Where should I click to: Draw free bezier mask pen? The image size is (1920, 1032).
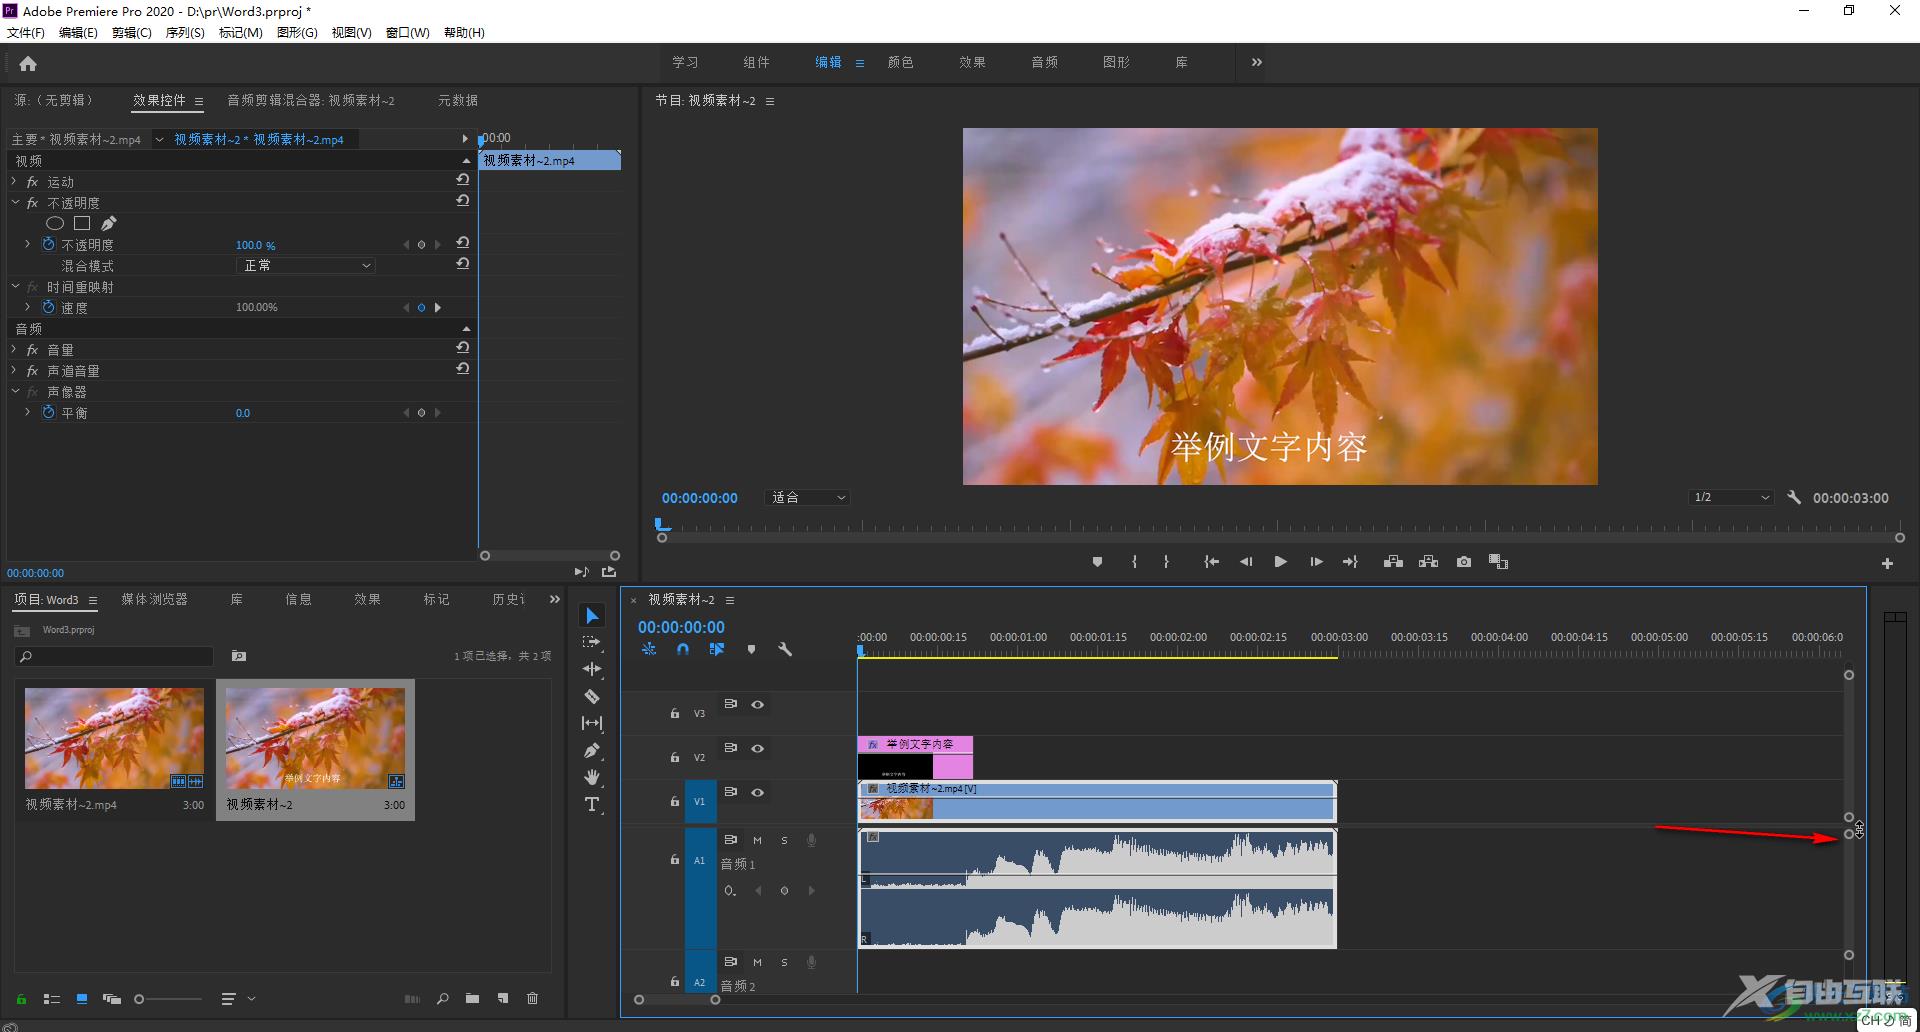tap(108, 223)
